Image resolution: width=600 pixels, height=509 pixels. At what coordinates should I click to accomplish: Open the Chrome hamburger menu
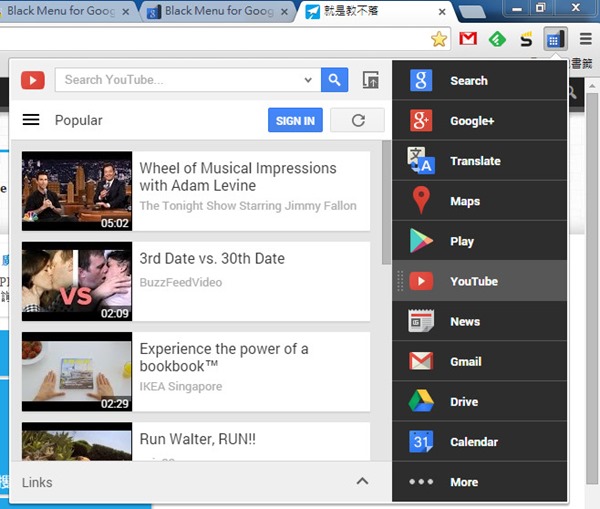[x=586, y=39]
